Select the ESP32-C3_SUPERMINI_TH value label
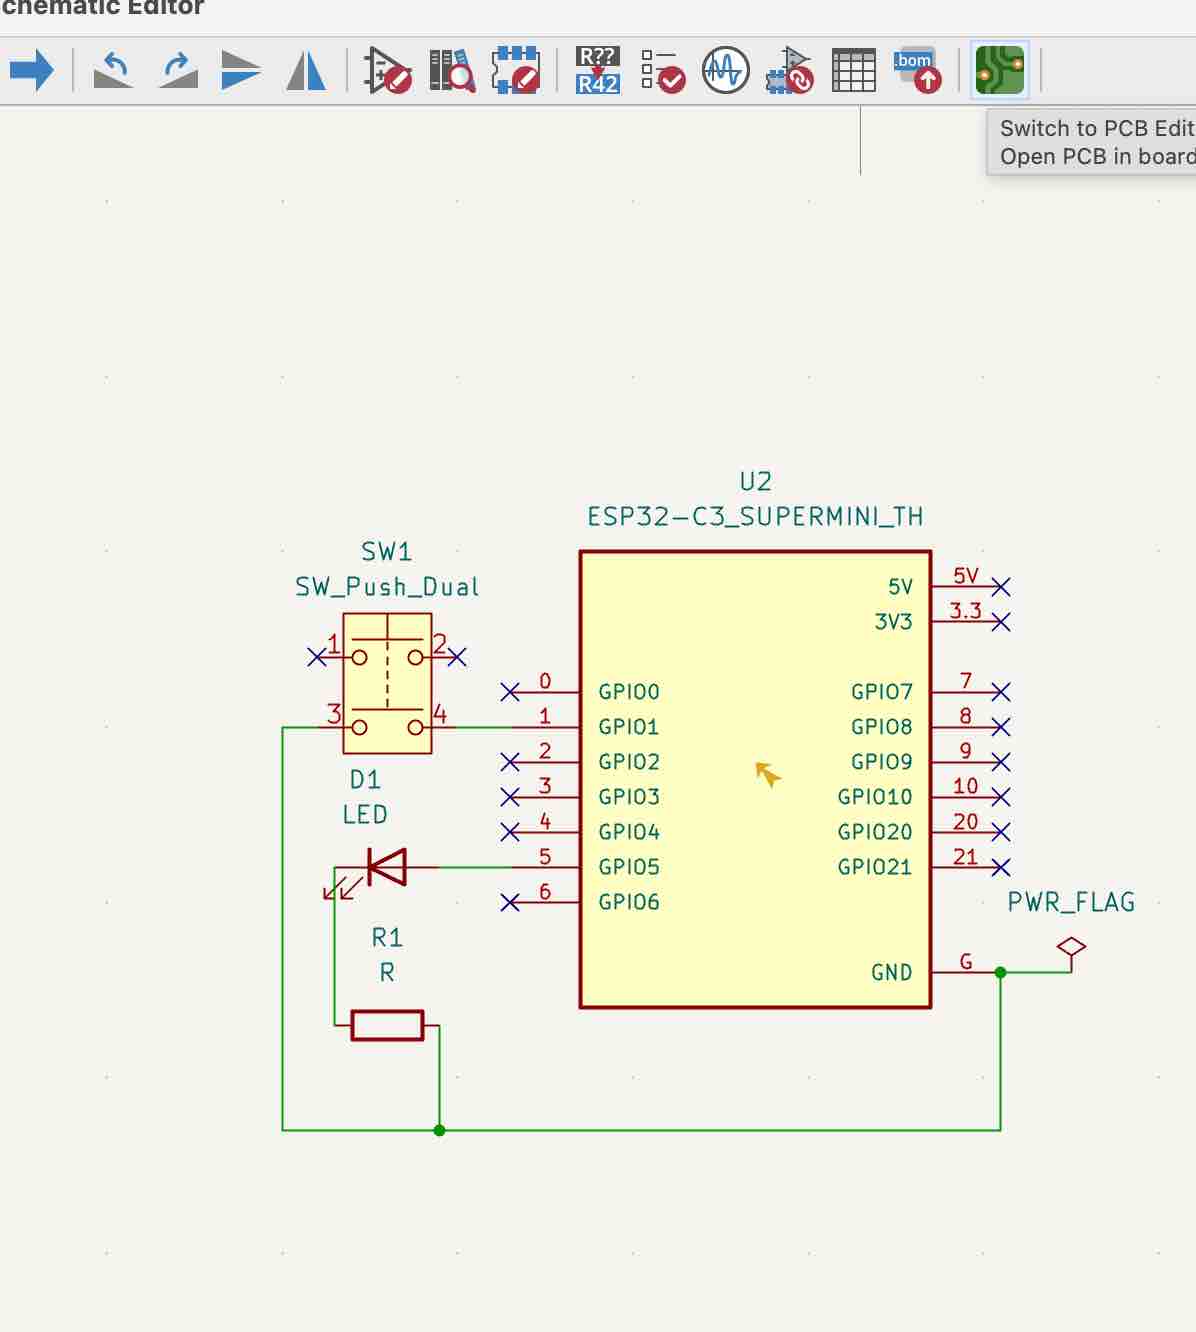 coord(755,517)
